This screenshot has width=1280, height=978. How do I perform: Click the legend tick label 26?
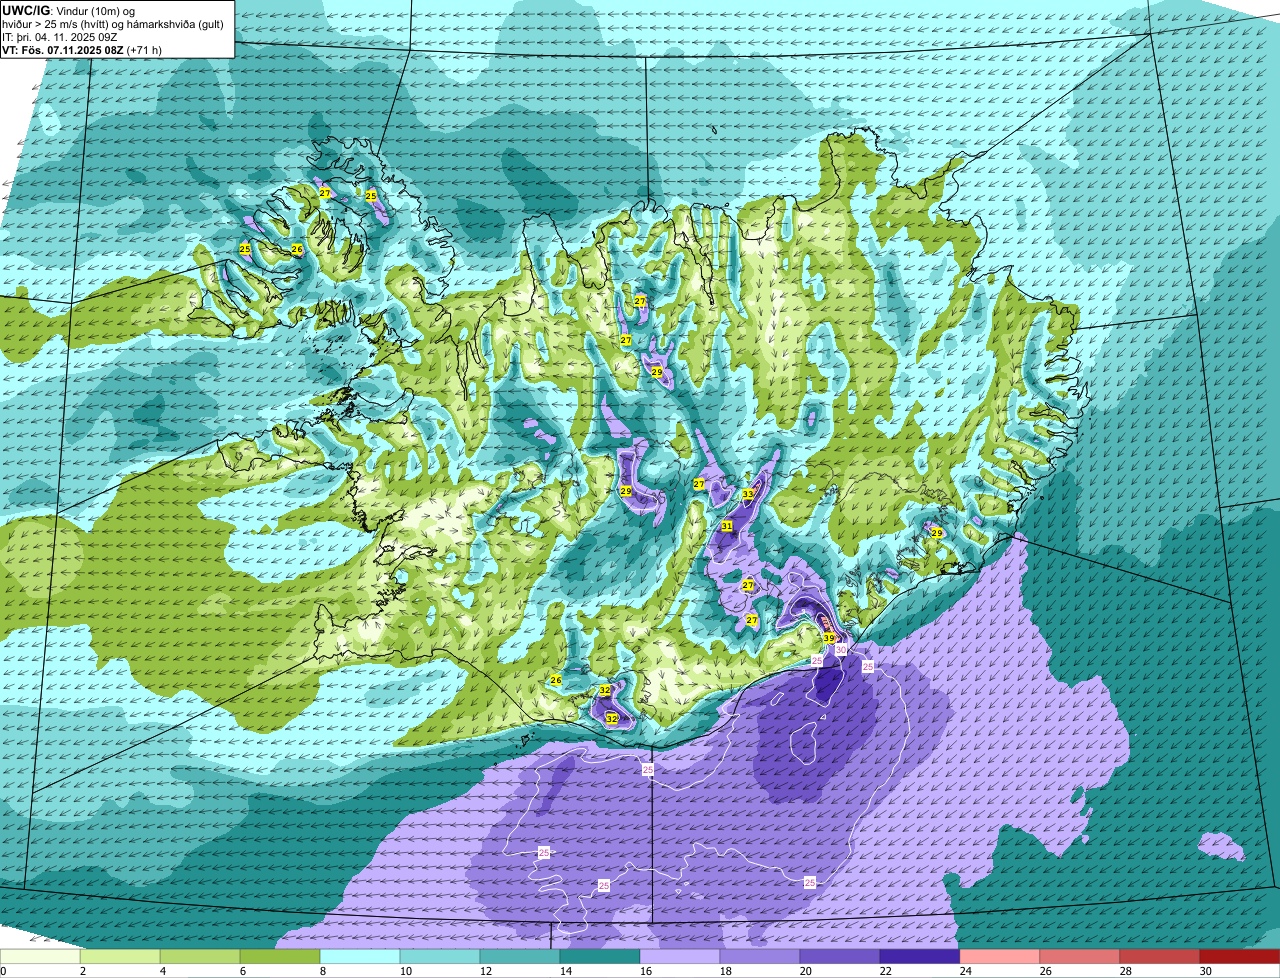(1044, 971)
